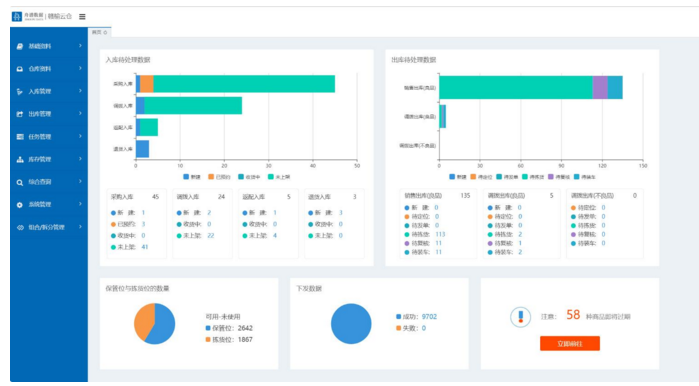699x386 pixels.
Task: Open the 基础资料 menu label
Action: 40,46
